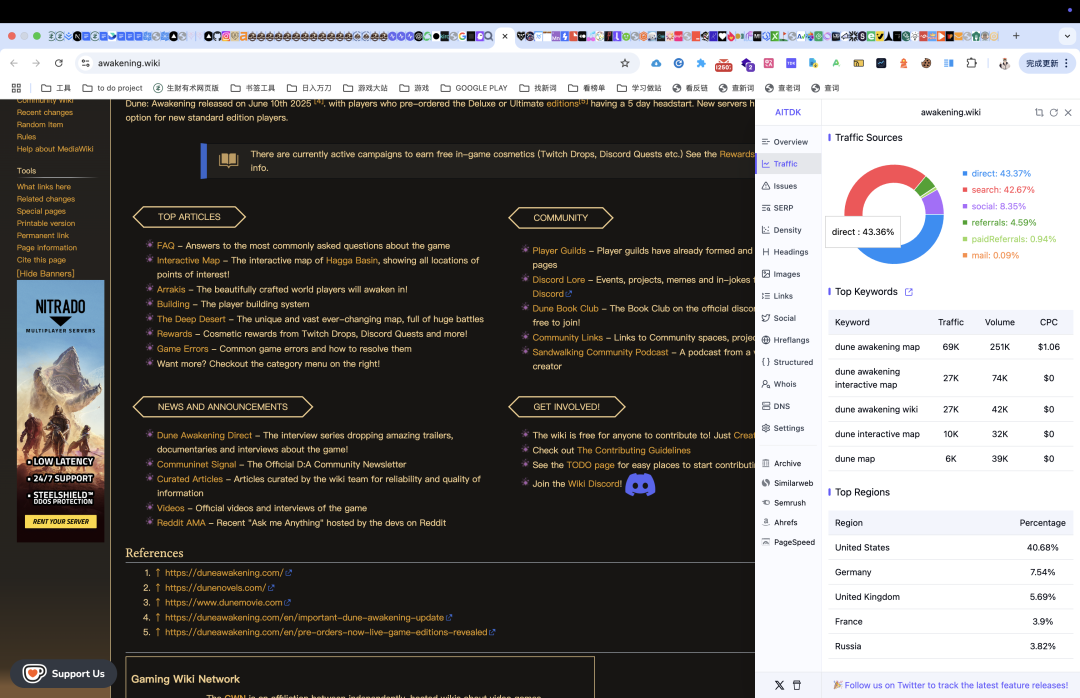Open Recent changes in wiki sidebar
Screen dimensions: 1080x698
pyautogui.click(x=45, y=112)
